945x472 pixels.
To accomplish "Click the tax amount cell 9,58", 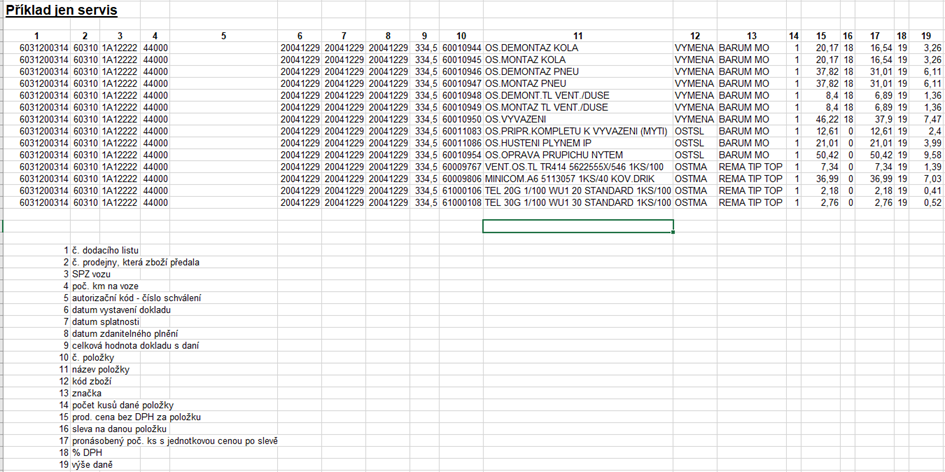I will pyautogui.click(x=930, y=155).
